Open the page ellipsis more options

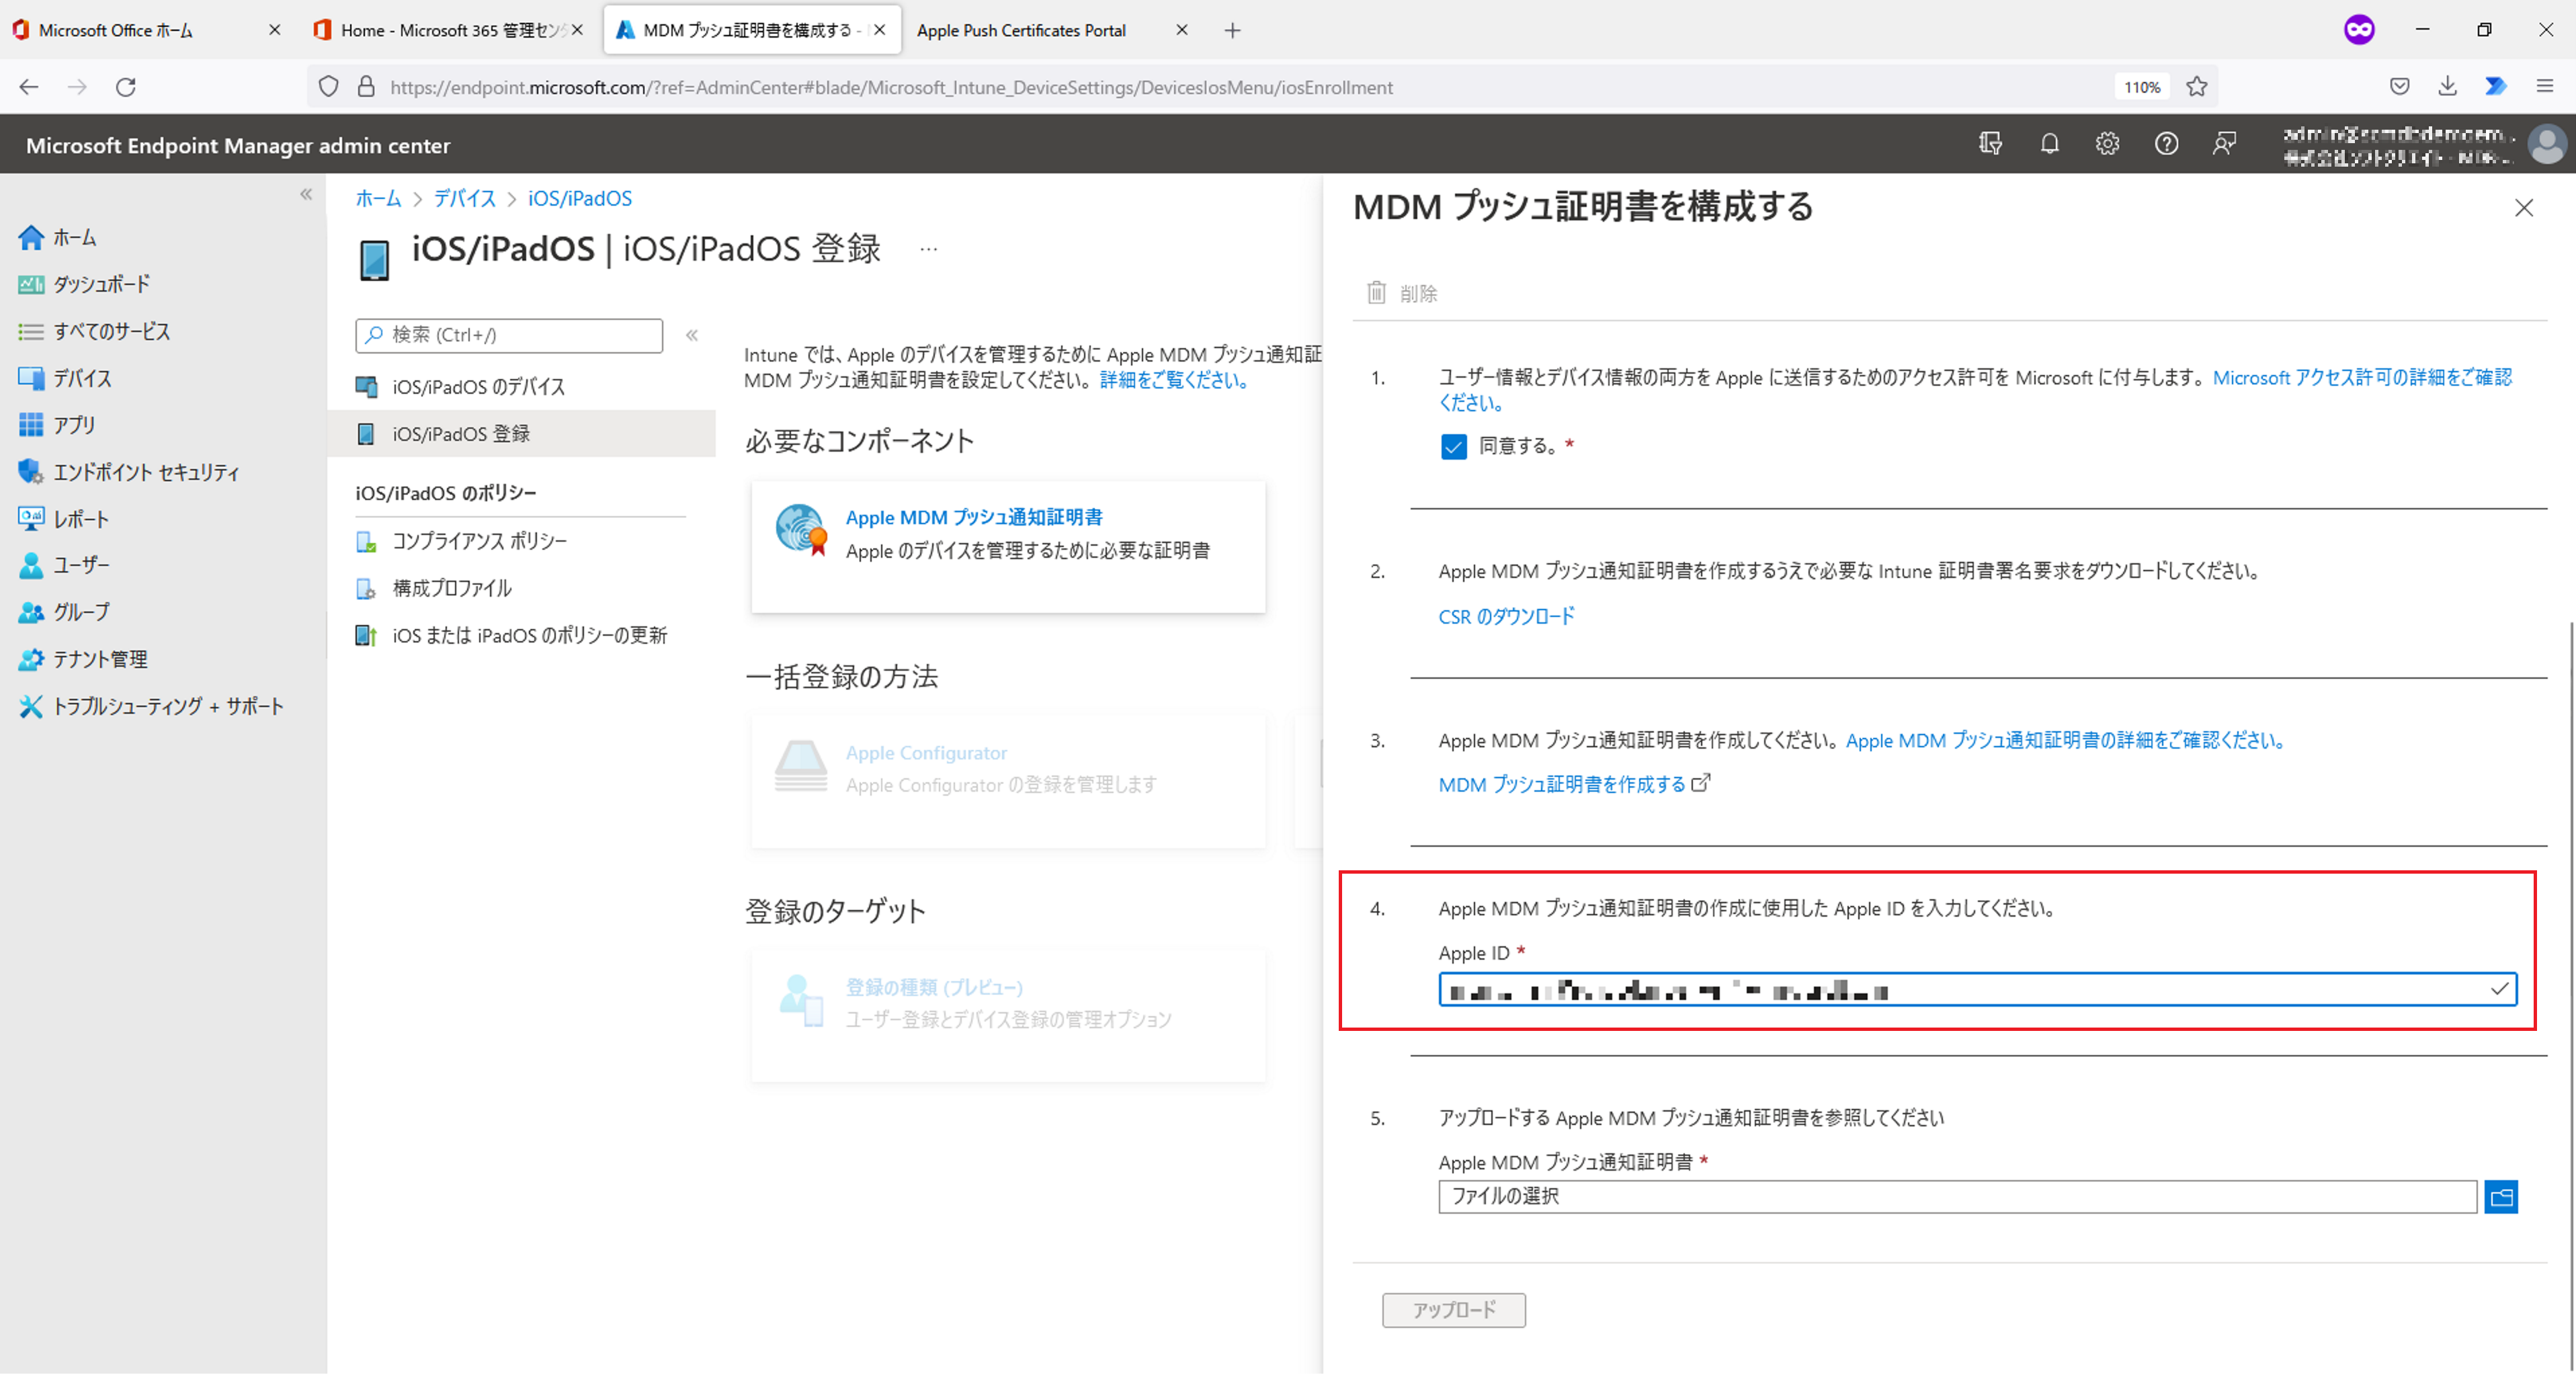928,249
